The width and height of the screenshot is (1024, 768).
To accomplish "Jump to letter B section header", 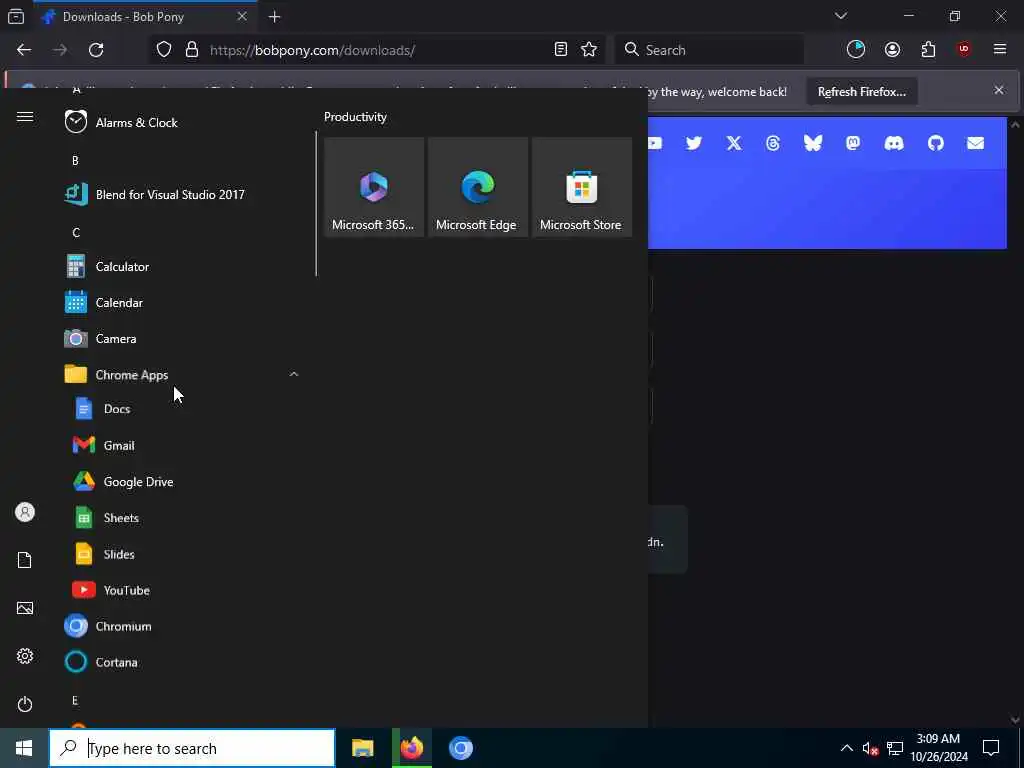I will [x=75, y=161].
